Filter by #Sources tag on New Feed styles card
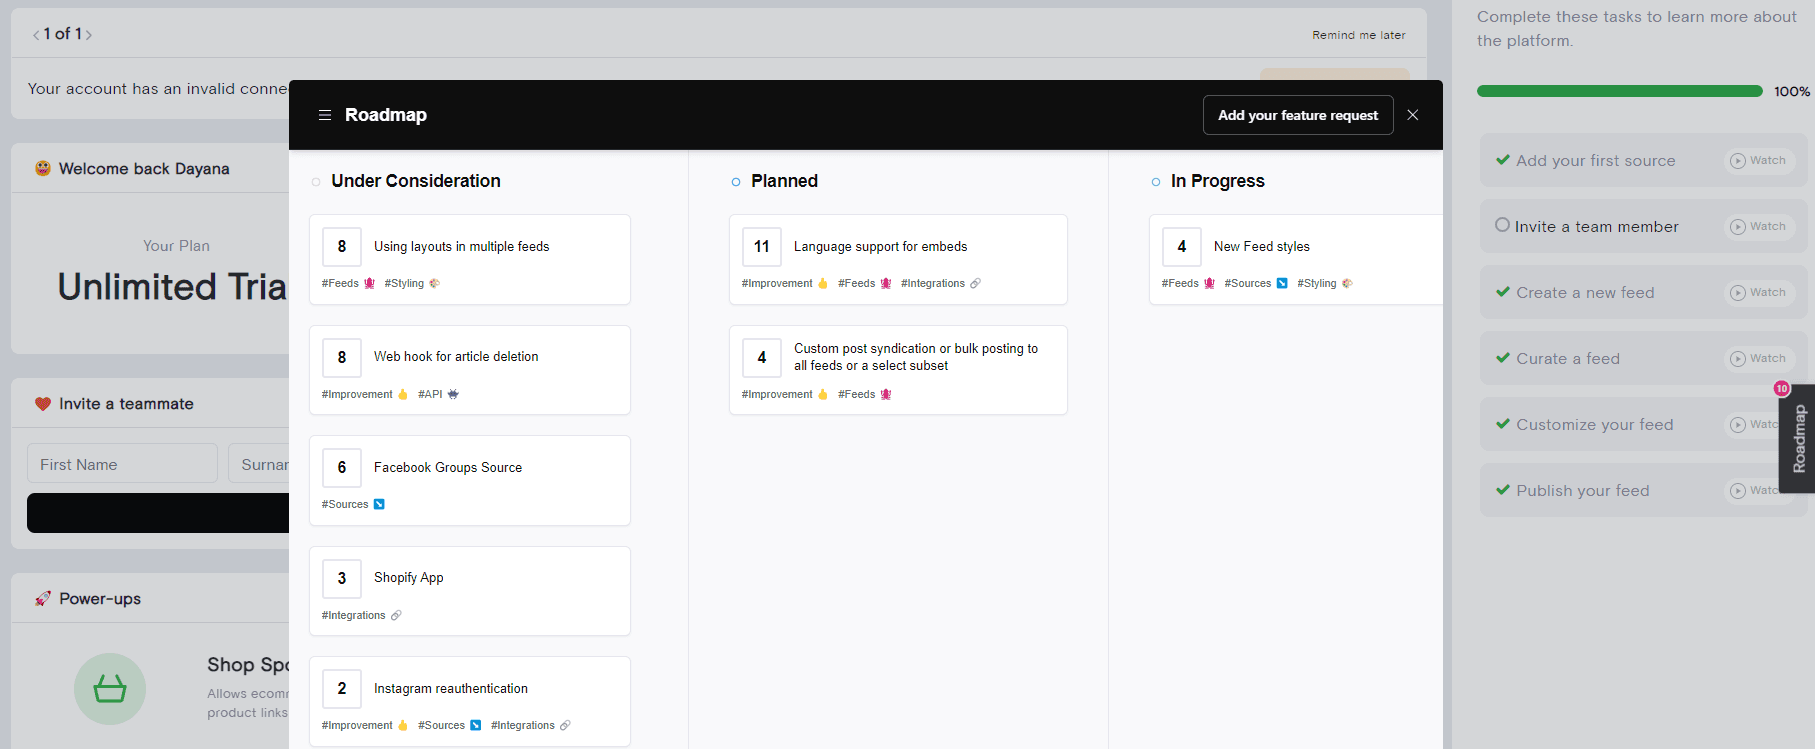The image size is (1815, 749). (x=1255, y=283)
